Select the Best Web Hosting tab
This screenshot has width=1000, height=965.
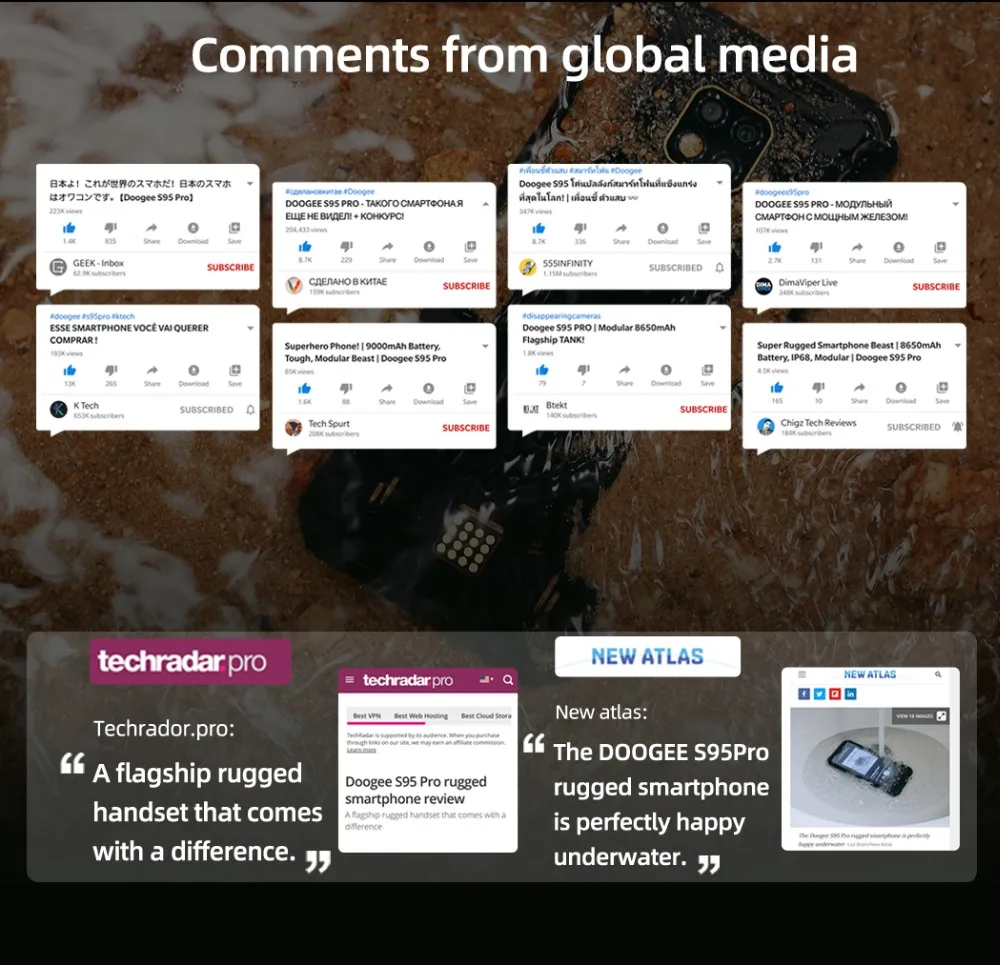(x=421, y=716)
